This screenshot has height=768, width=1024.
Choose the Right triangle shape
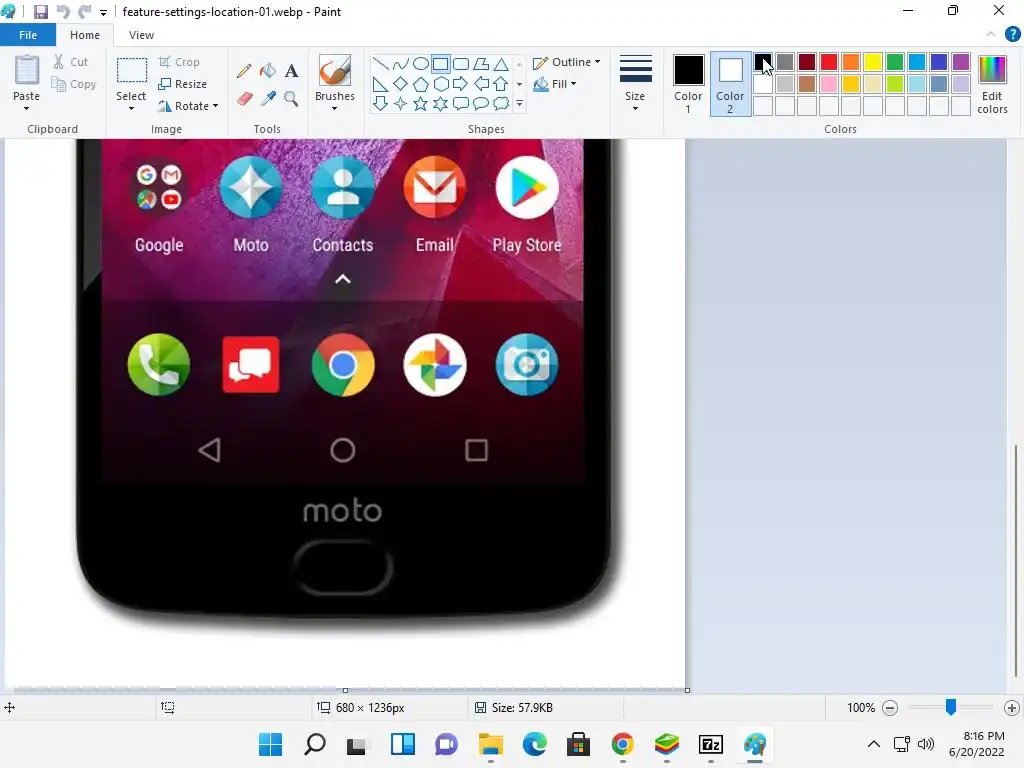point(380,84)
